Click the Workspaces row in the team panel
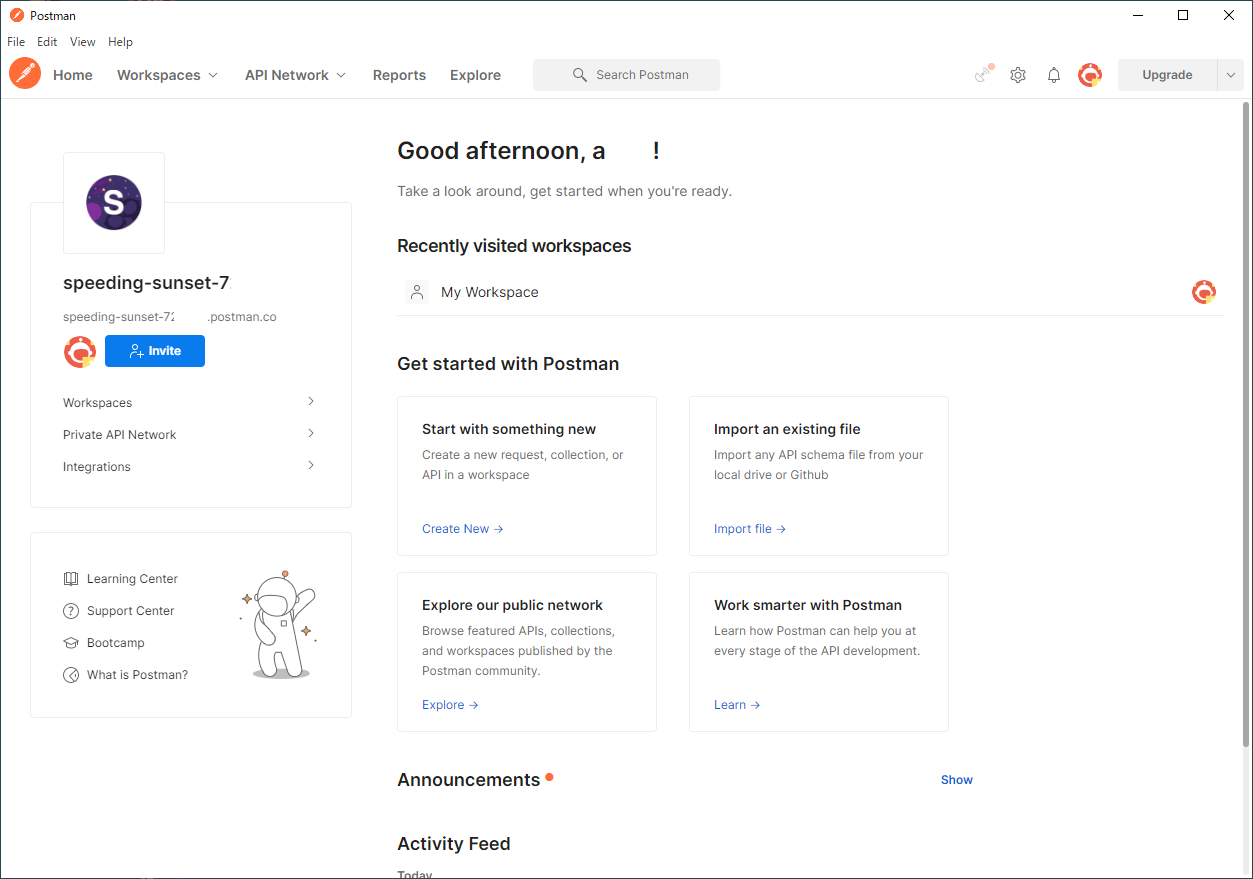This screenshot has height=879, width=1253. click(190, 402)
